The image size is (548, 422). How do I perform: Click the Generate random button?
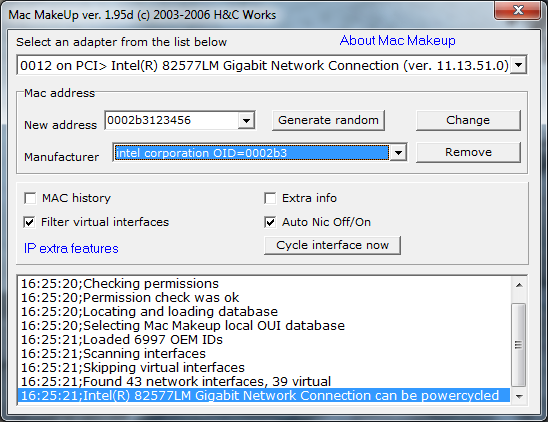(328, 121)
